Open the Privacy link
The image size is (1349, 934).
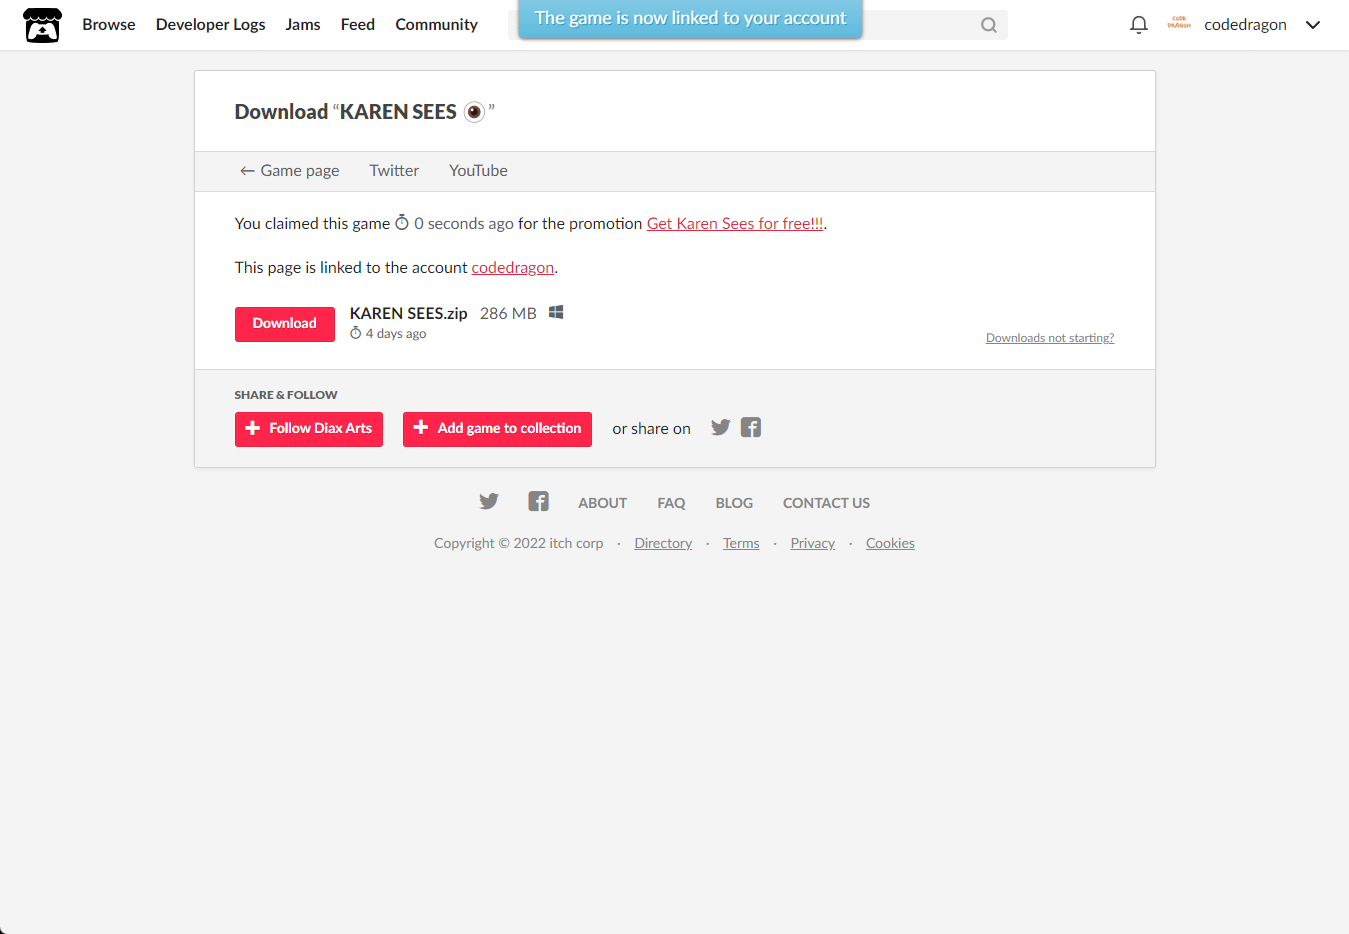(812, 543)
